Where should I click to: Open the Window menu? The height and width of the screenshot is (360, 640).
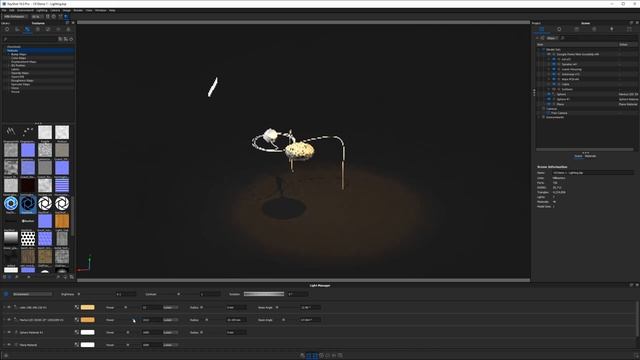click(x=100, y=10)
